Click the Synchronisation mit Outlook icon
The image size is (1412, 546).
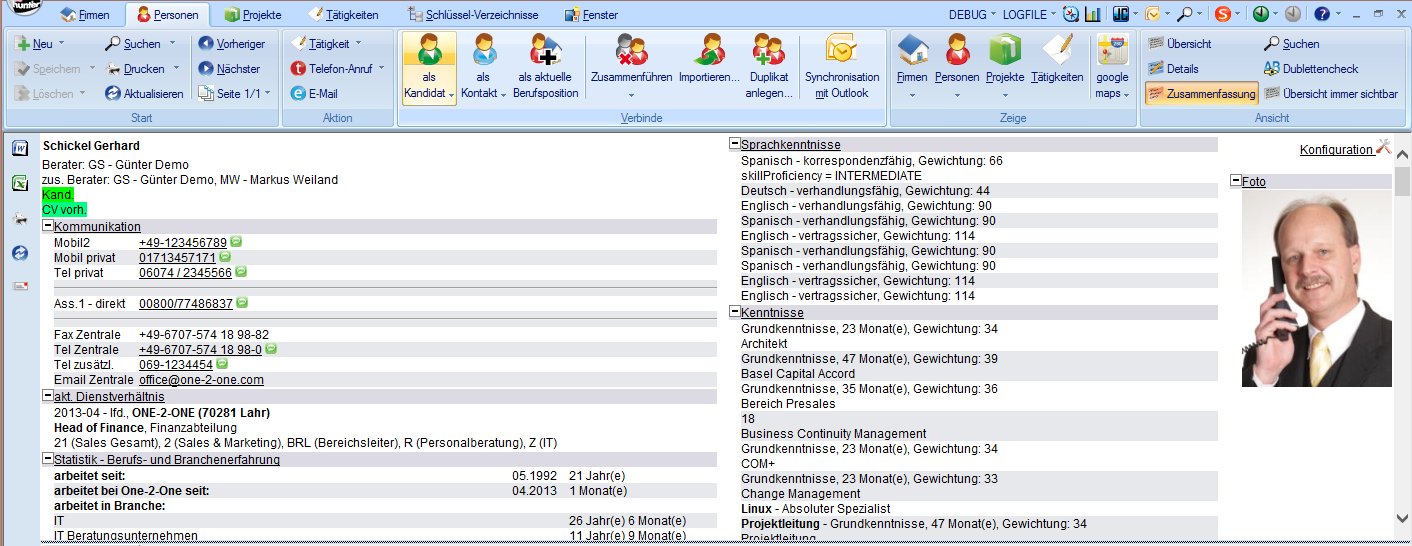841,49
